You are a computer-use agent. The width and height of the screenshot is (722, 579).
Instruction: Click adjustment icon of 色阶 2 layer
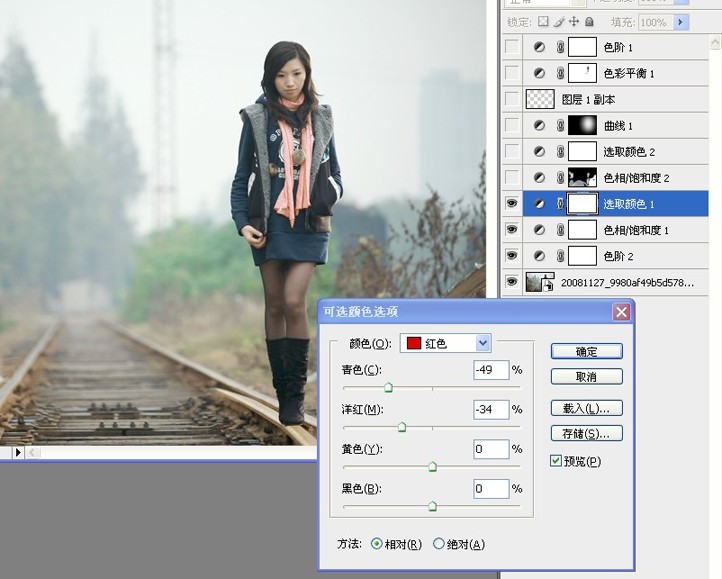click(539, 256)
